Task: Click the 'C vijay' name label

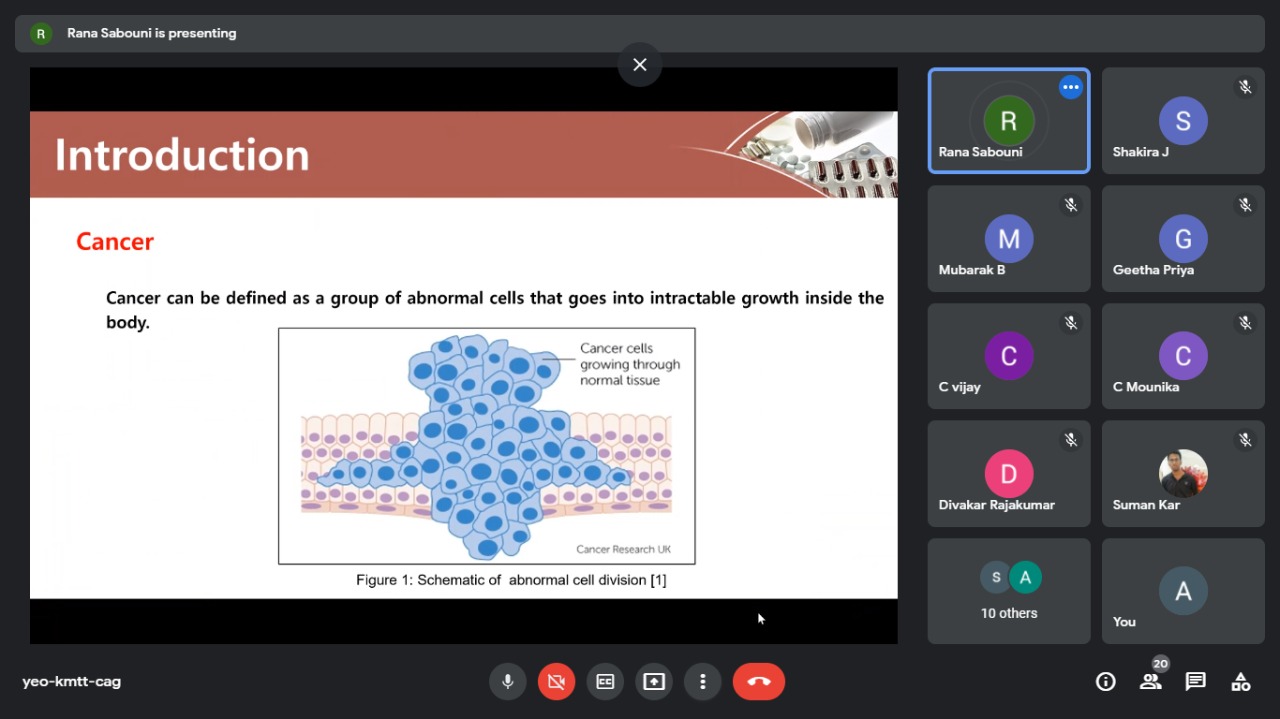Action: [x=960, y=387]
